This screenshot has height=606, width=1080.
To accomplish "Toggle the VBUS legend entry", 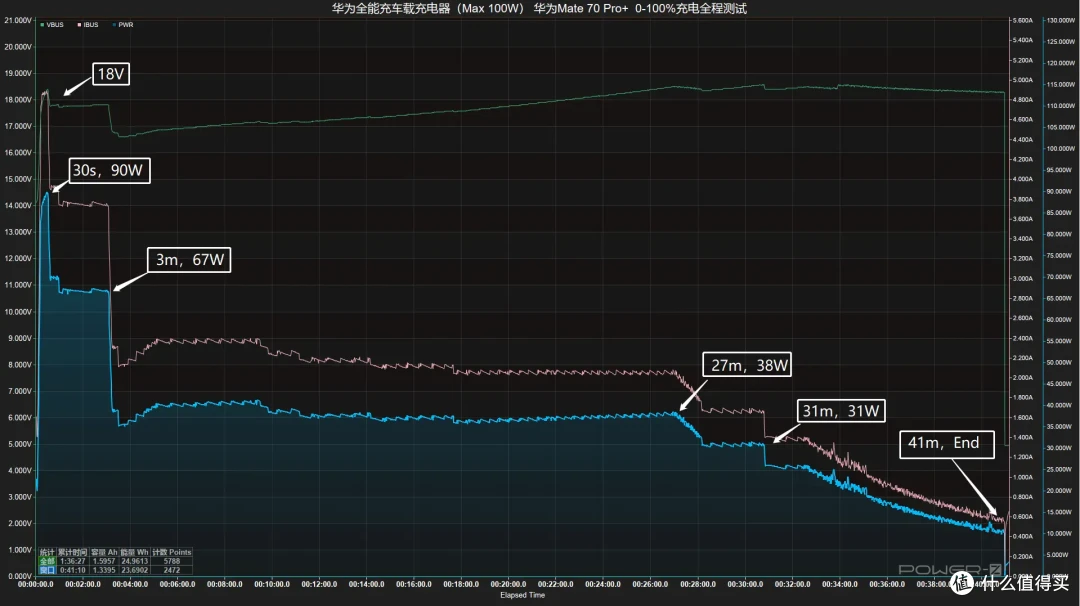I will (x=52, y=25).
